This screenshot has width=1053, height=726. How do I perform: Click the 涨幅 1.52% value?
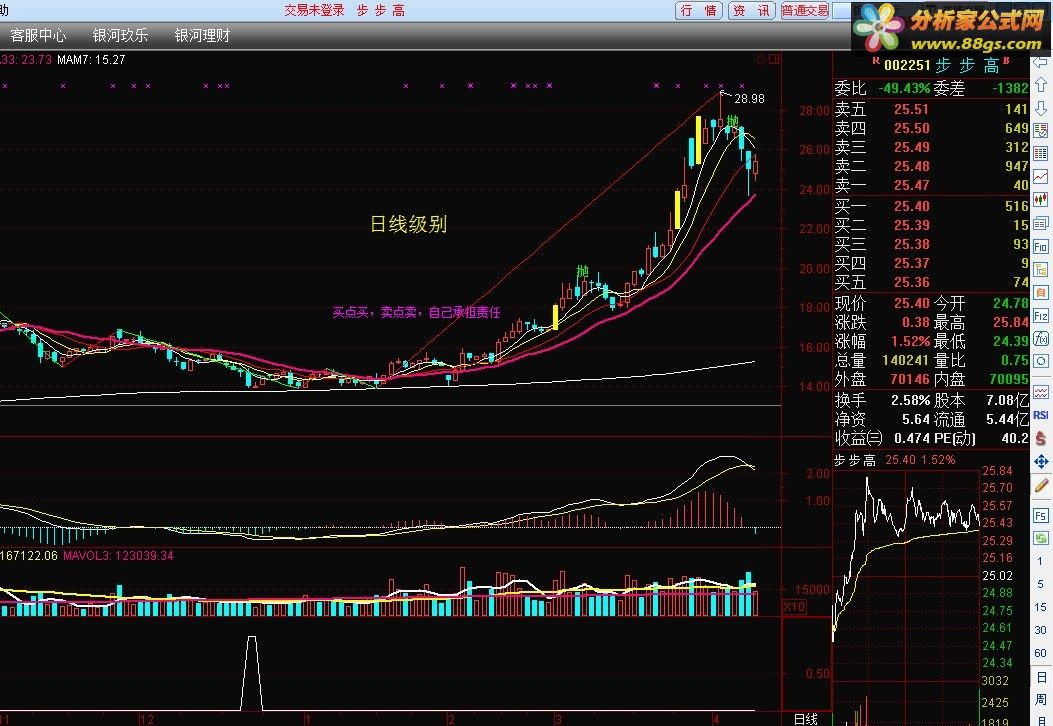click(x=911, y=341)
